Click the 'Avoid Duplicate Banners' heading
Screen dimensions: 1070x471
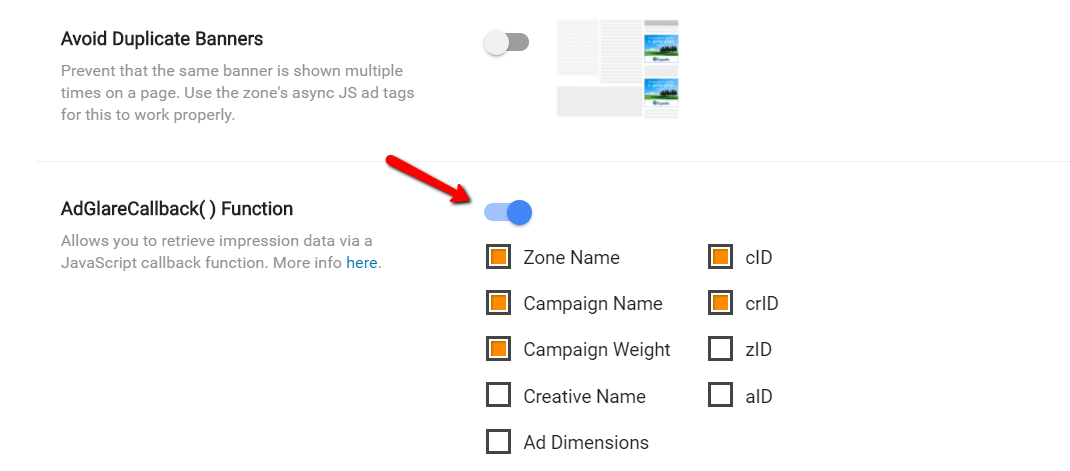162,39
